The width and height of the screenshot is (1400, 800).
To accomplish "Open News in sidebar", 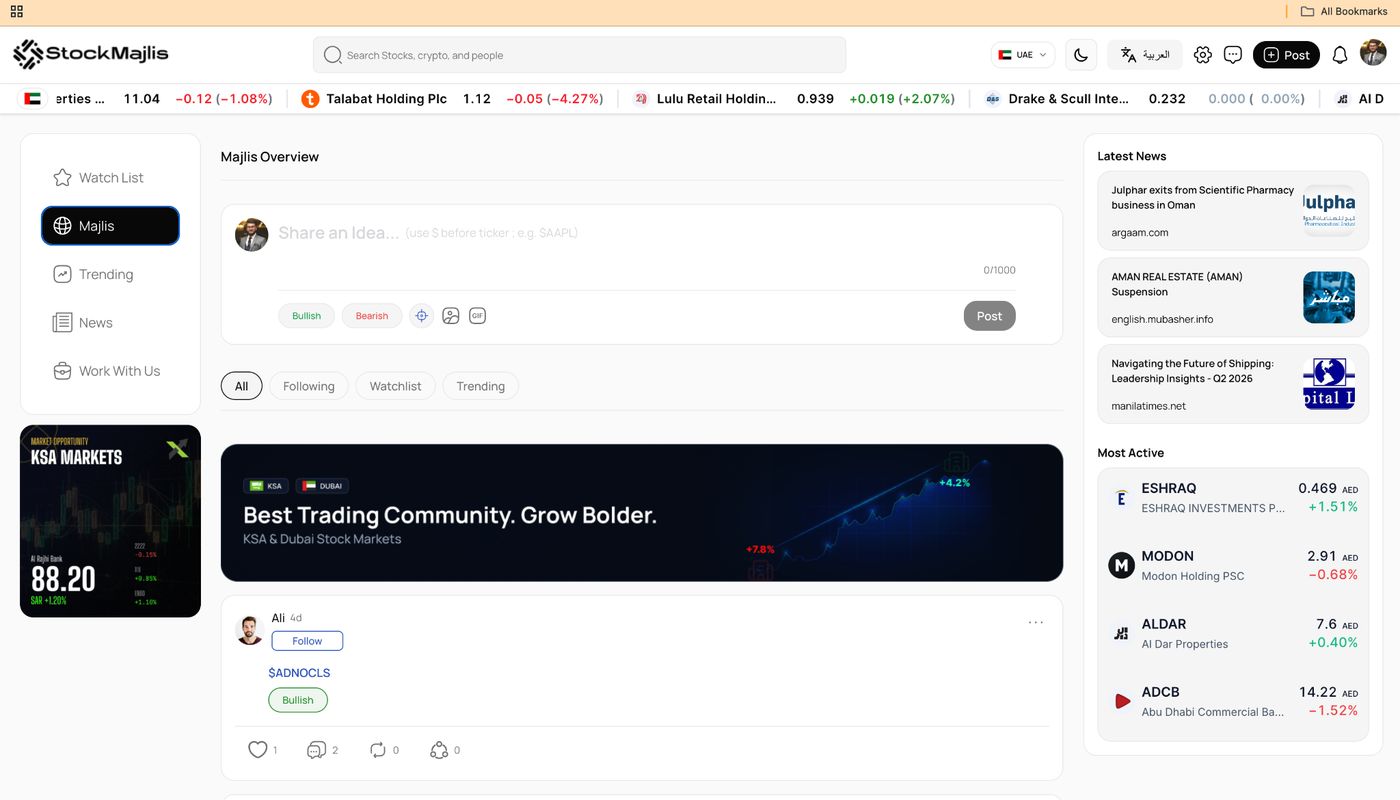I will tap(110, 322).
